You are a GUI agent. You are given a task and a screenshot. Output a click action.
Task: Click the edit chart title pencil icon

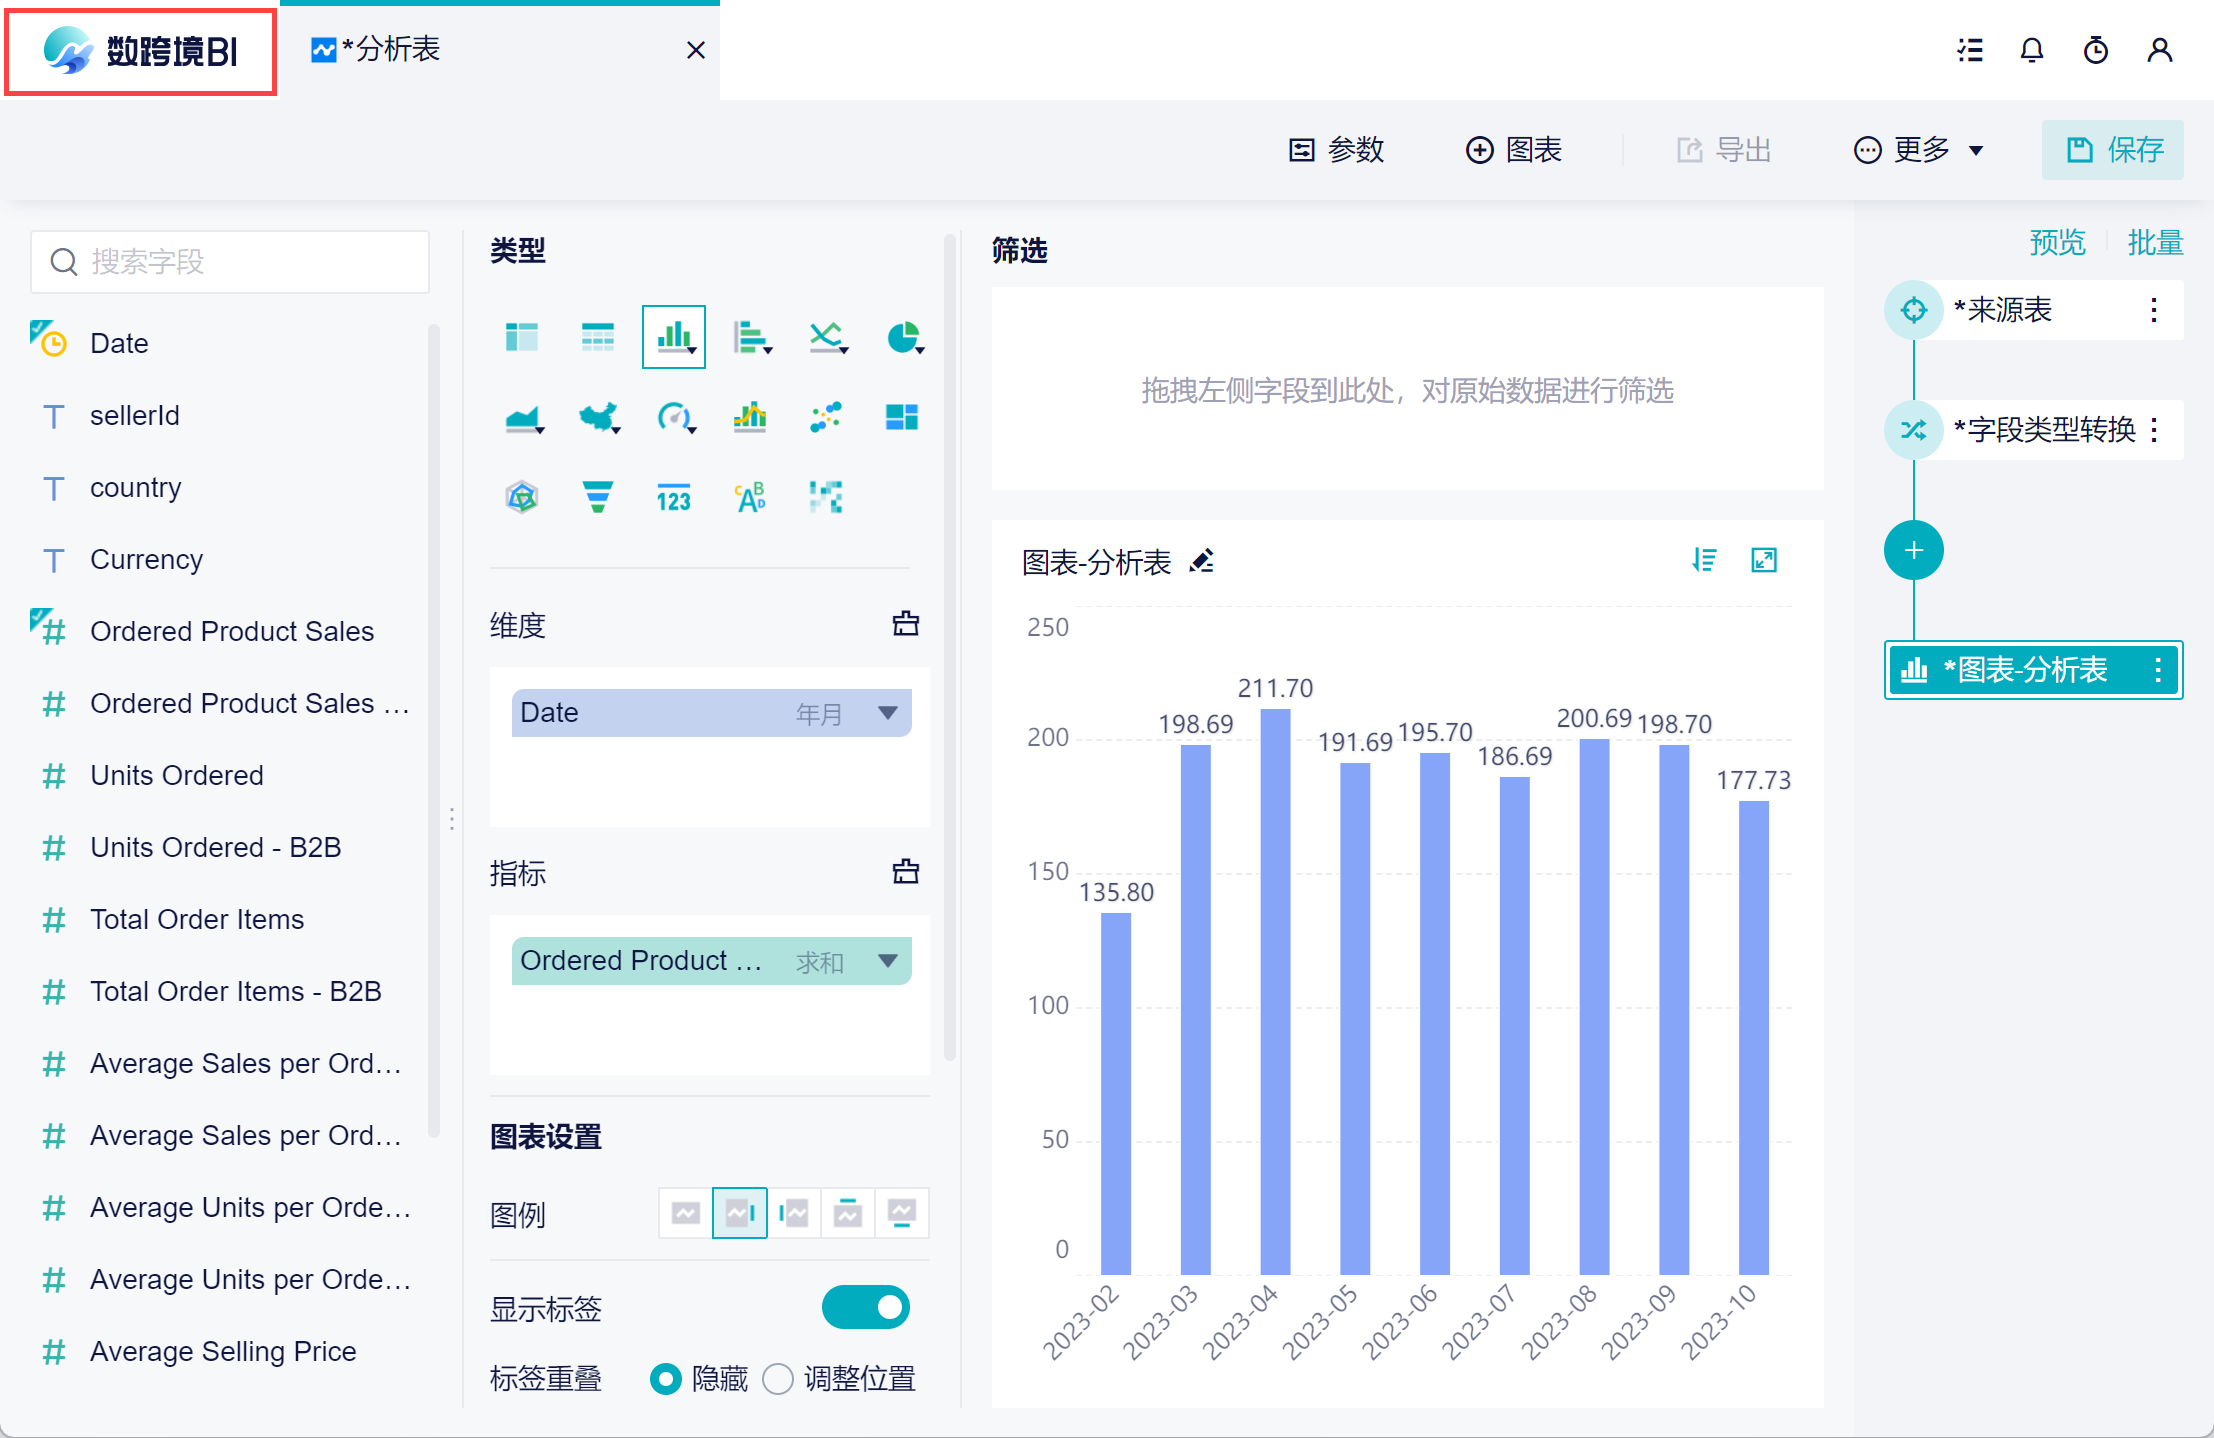coord(1202,562)
